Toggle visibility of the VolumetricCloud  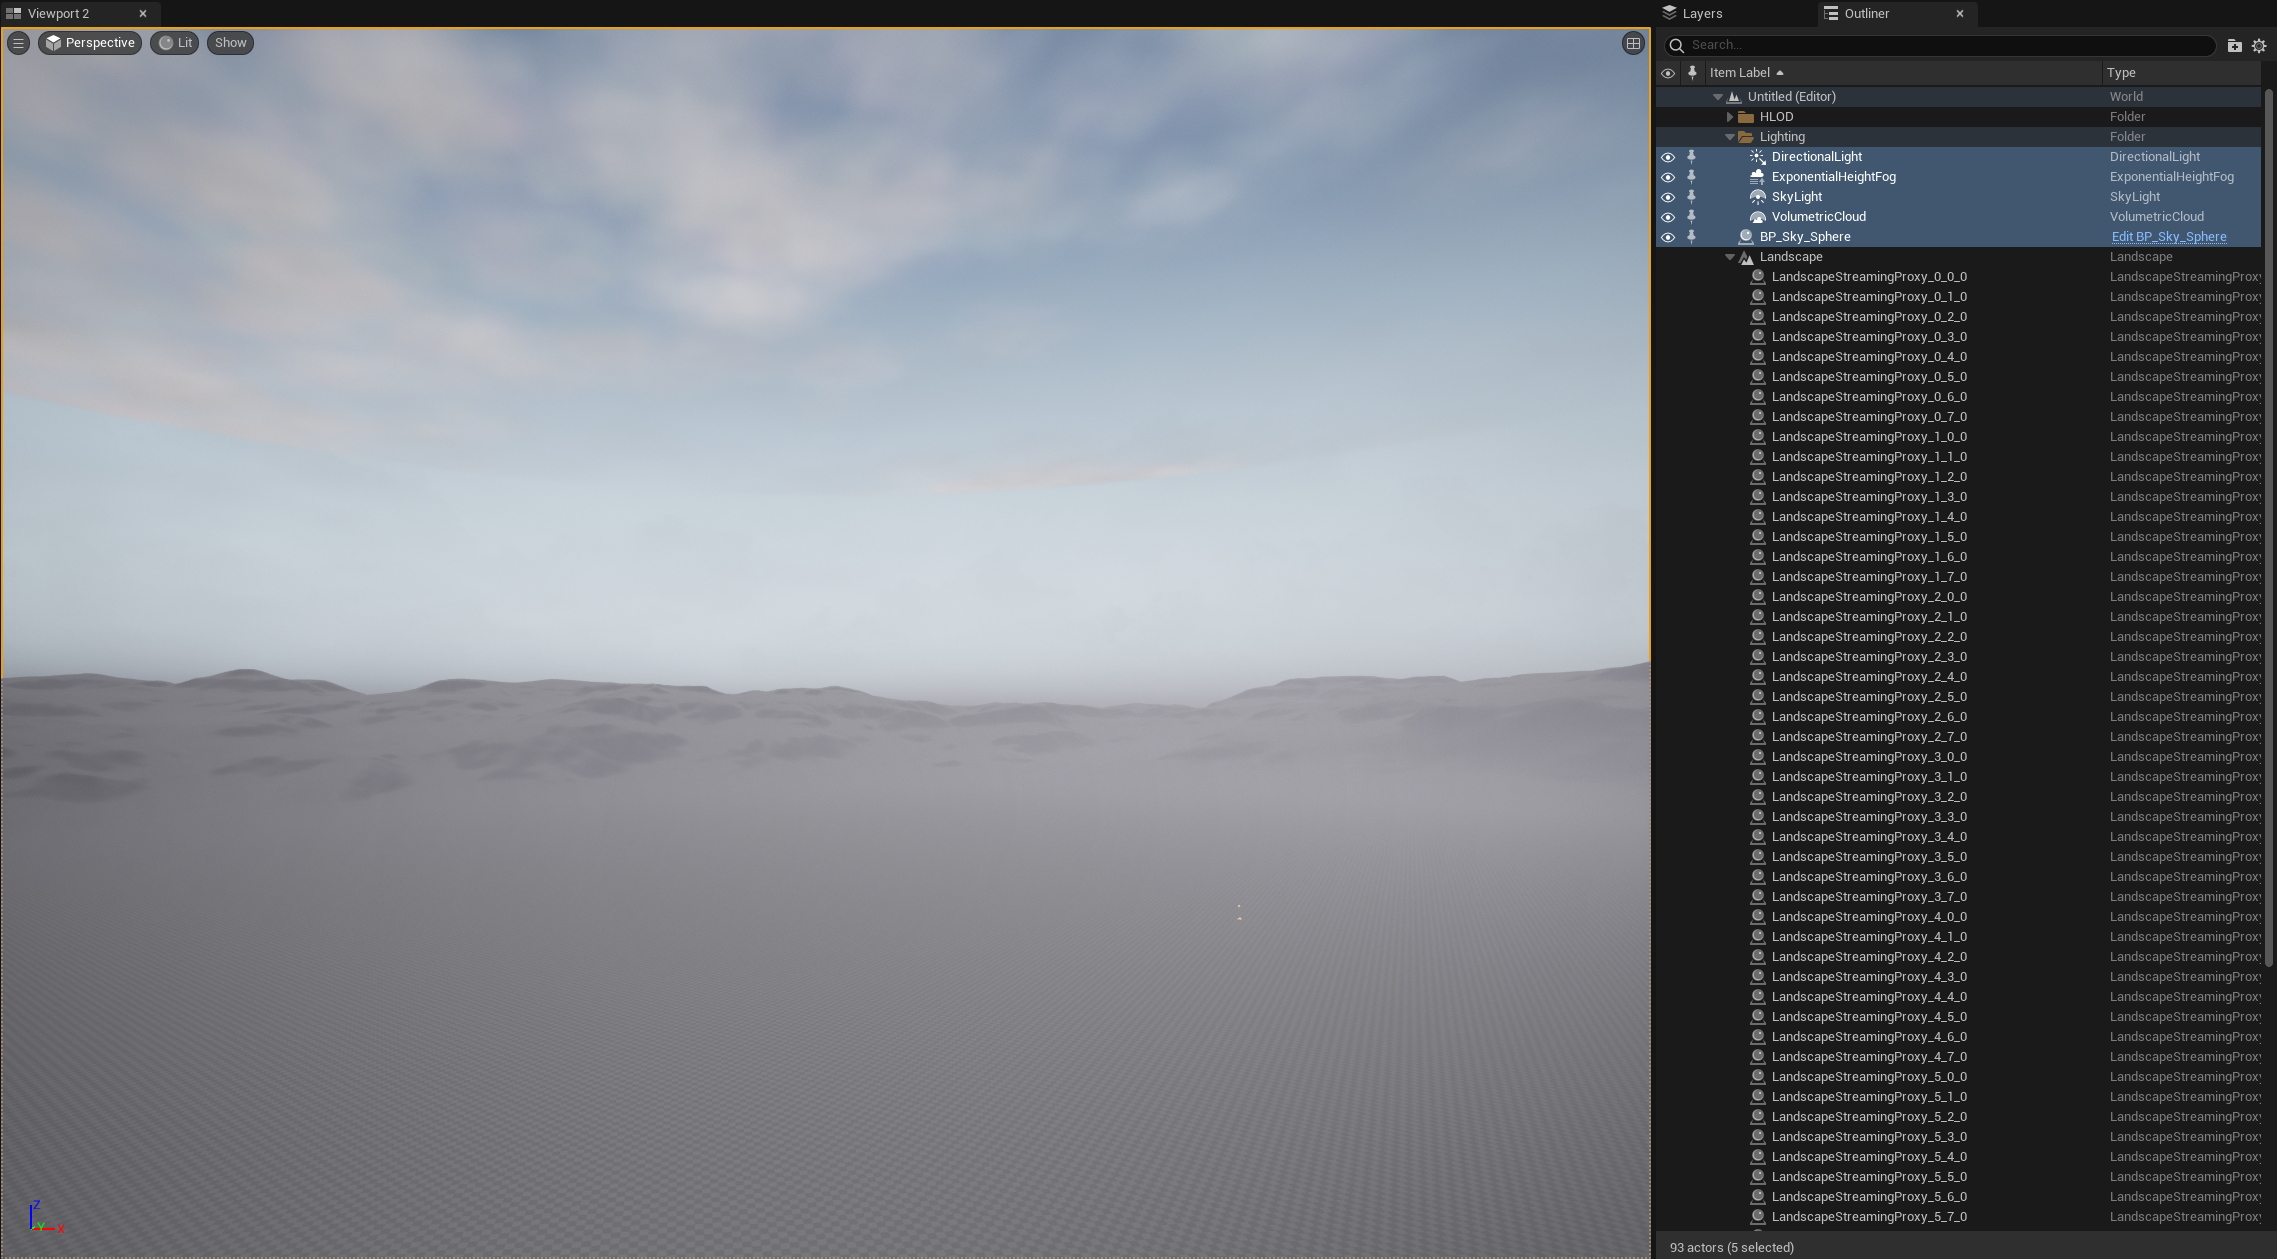coord(1667,217)
